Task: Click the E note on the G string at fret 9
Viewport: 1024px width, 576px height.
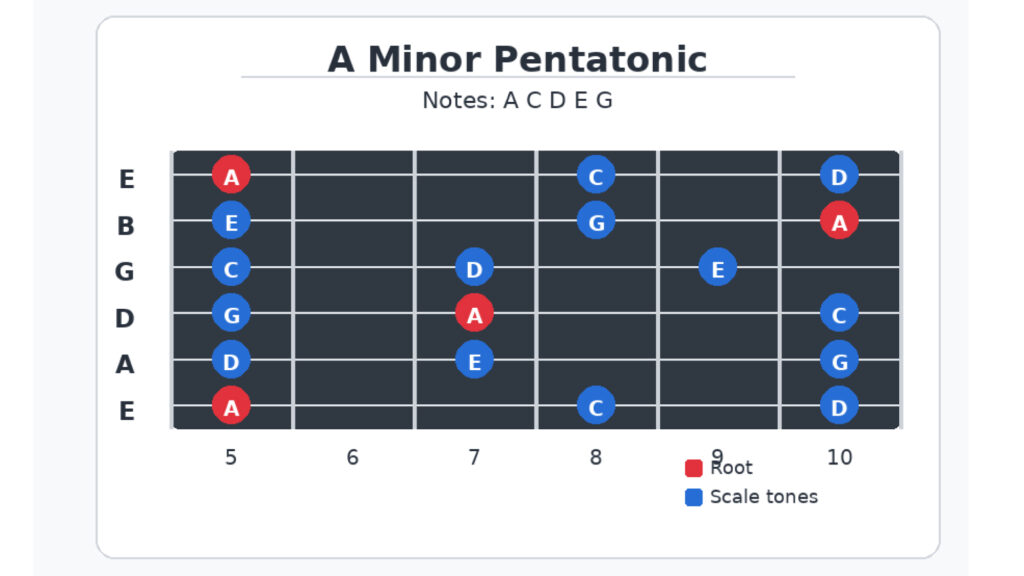Action: click(x=717, y=268)
